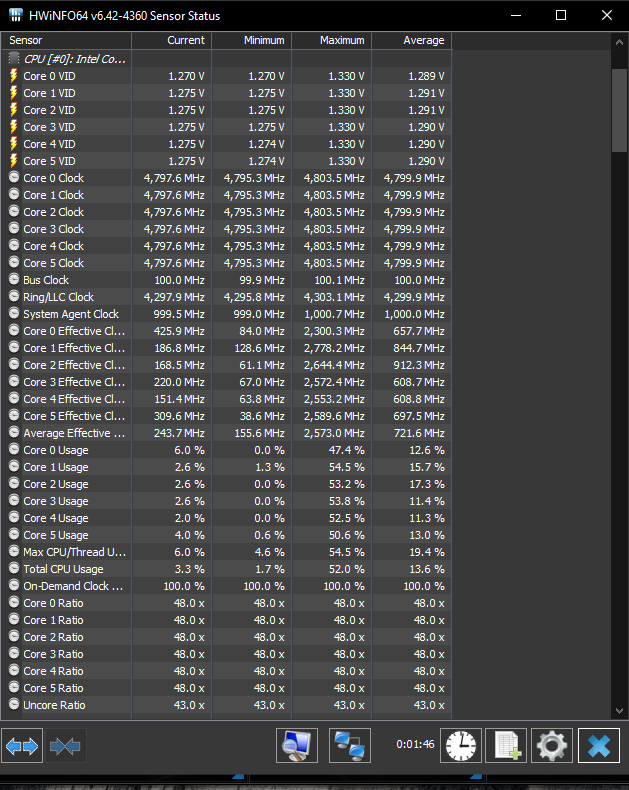
Task: Select the Core 4 VID row
Action: tap(226, 144)
